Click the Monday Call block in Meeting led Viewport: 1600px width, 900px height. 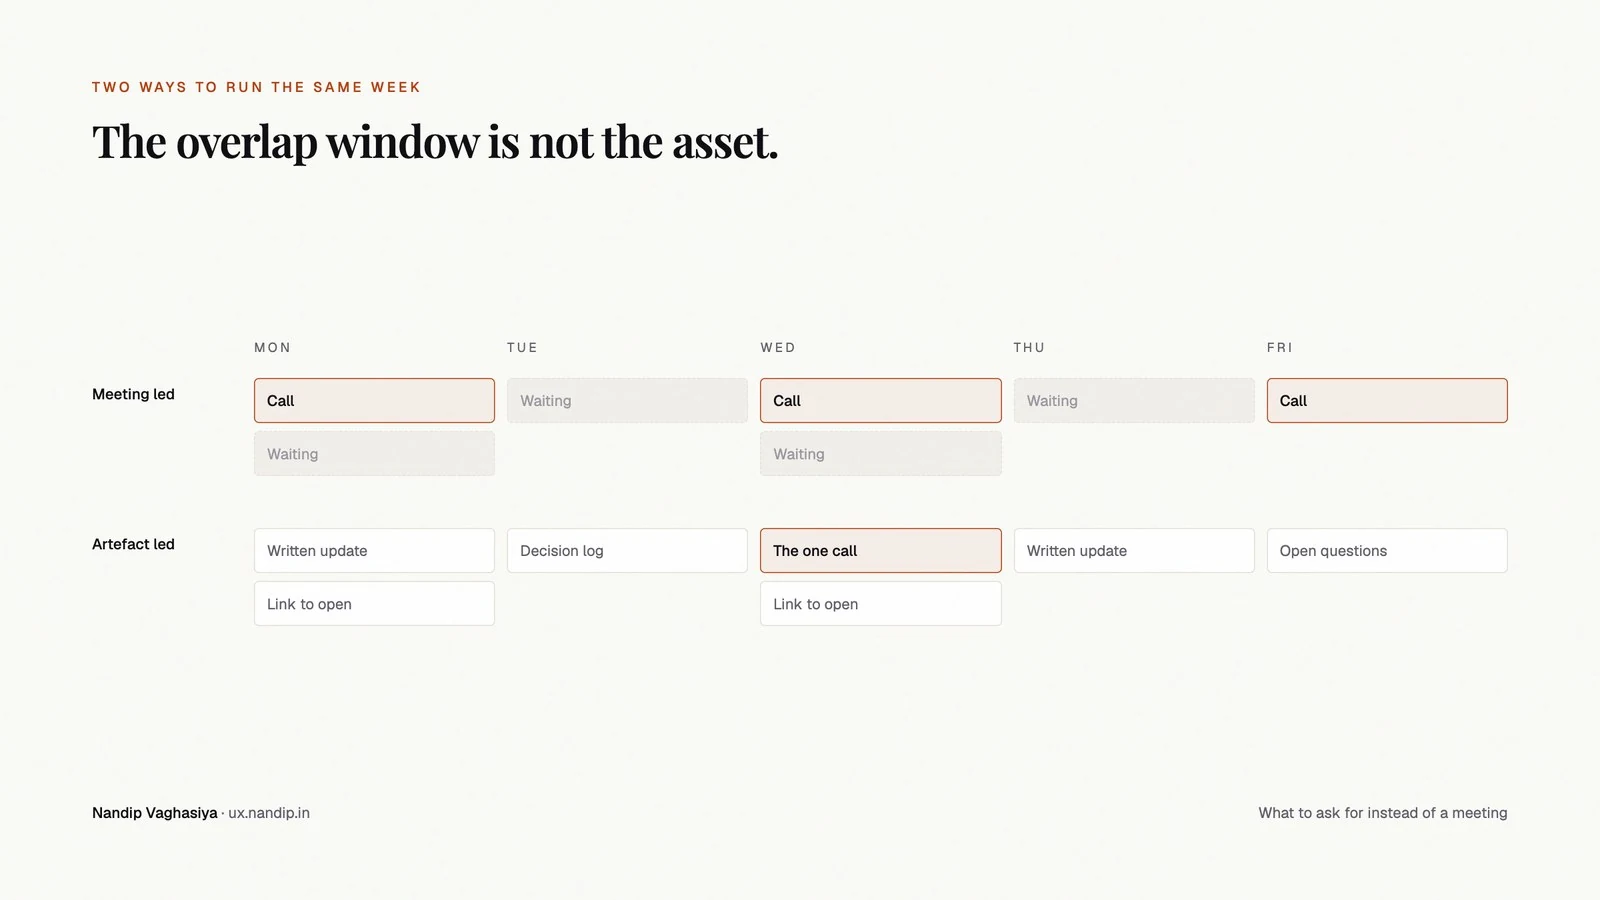(374, 400)
